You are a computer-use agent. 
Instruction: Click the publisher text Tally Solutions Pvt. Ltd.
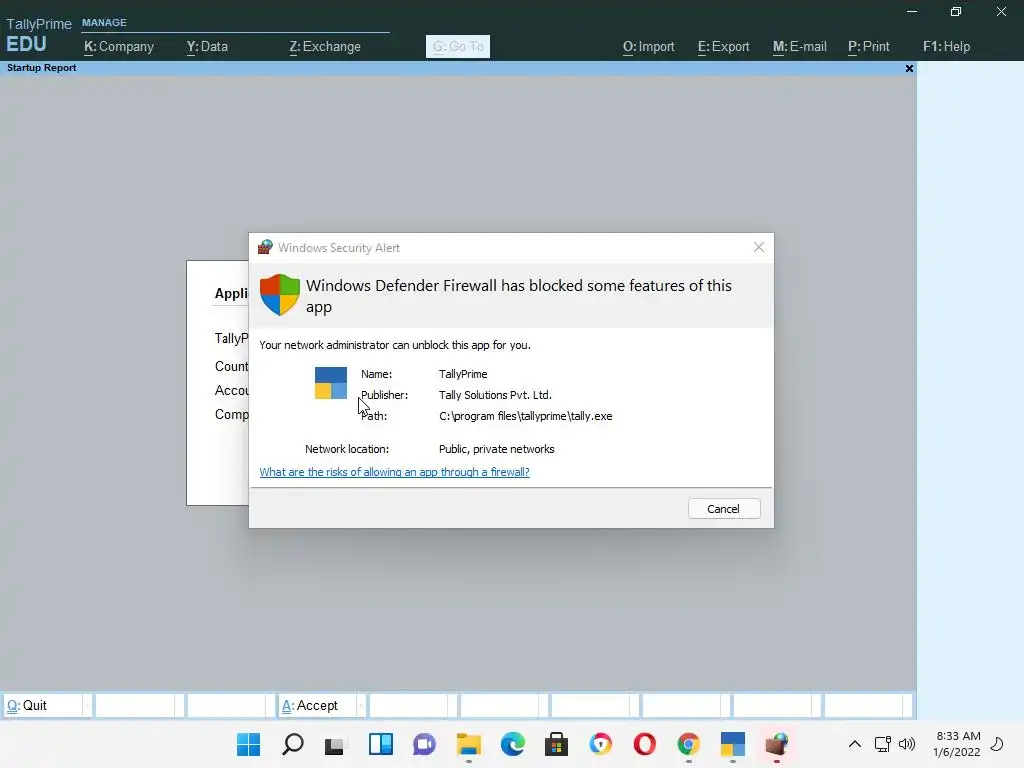coord(495,395)
